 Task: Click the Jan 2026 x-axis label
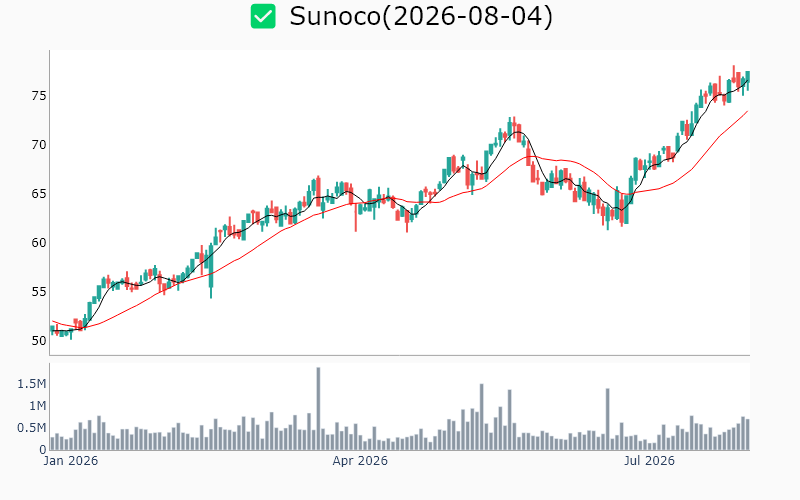point(70,461)
